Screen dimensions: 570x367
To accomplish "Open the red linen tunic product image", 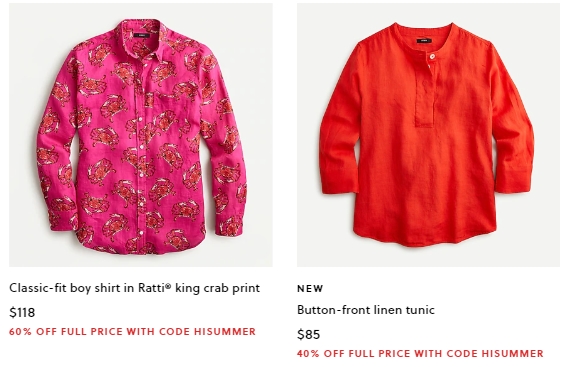I will point(428,135).
